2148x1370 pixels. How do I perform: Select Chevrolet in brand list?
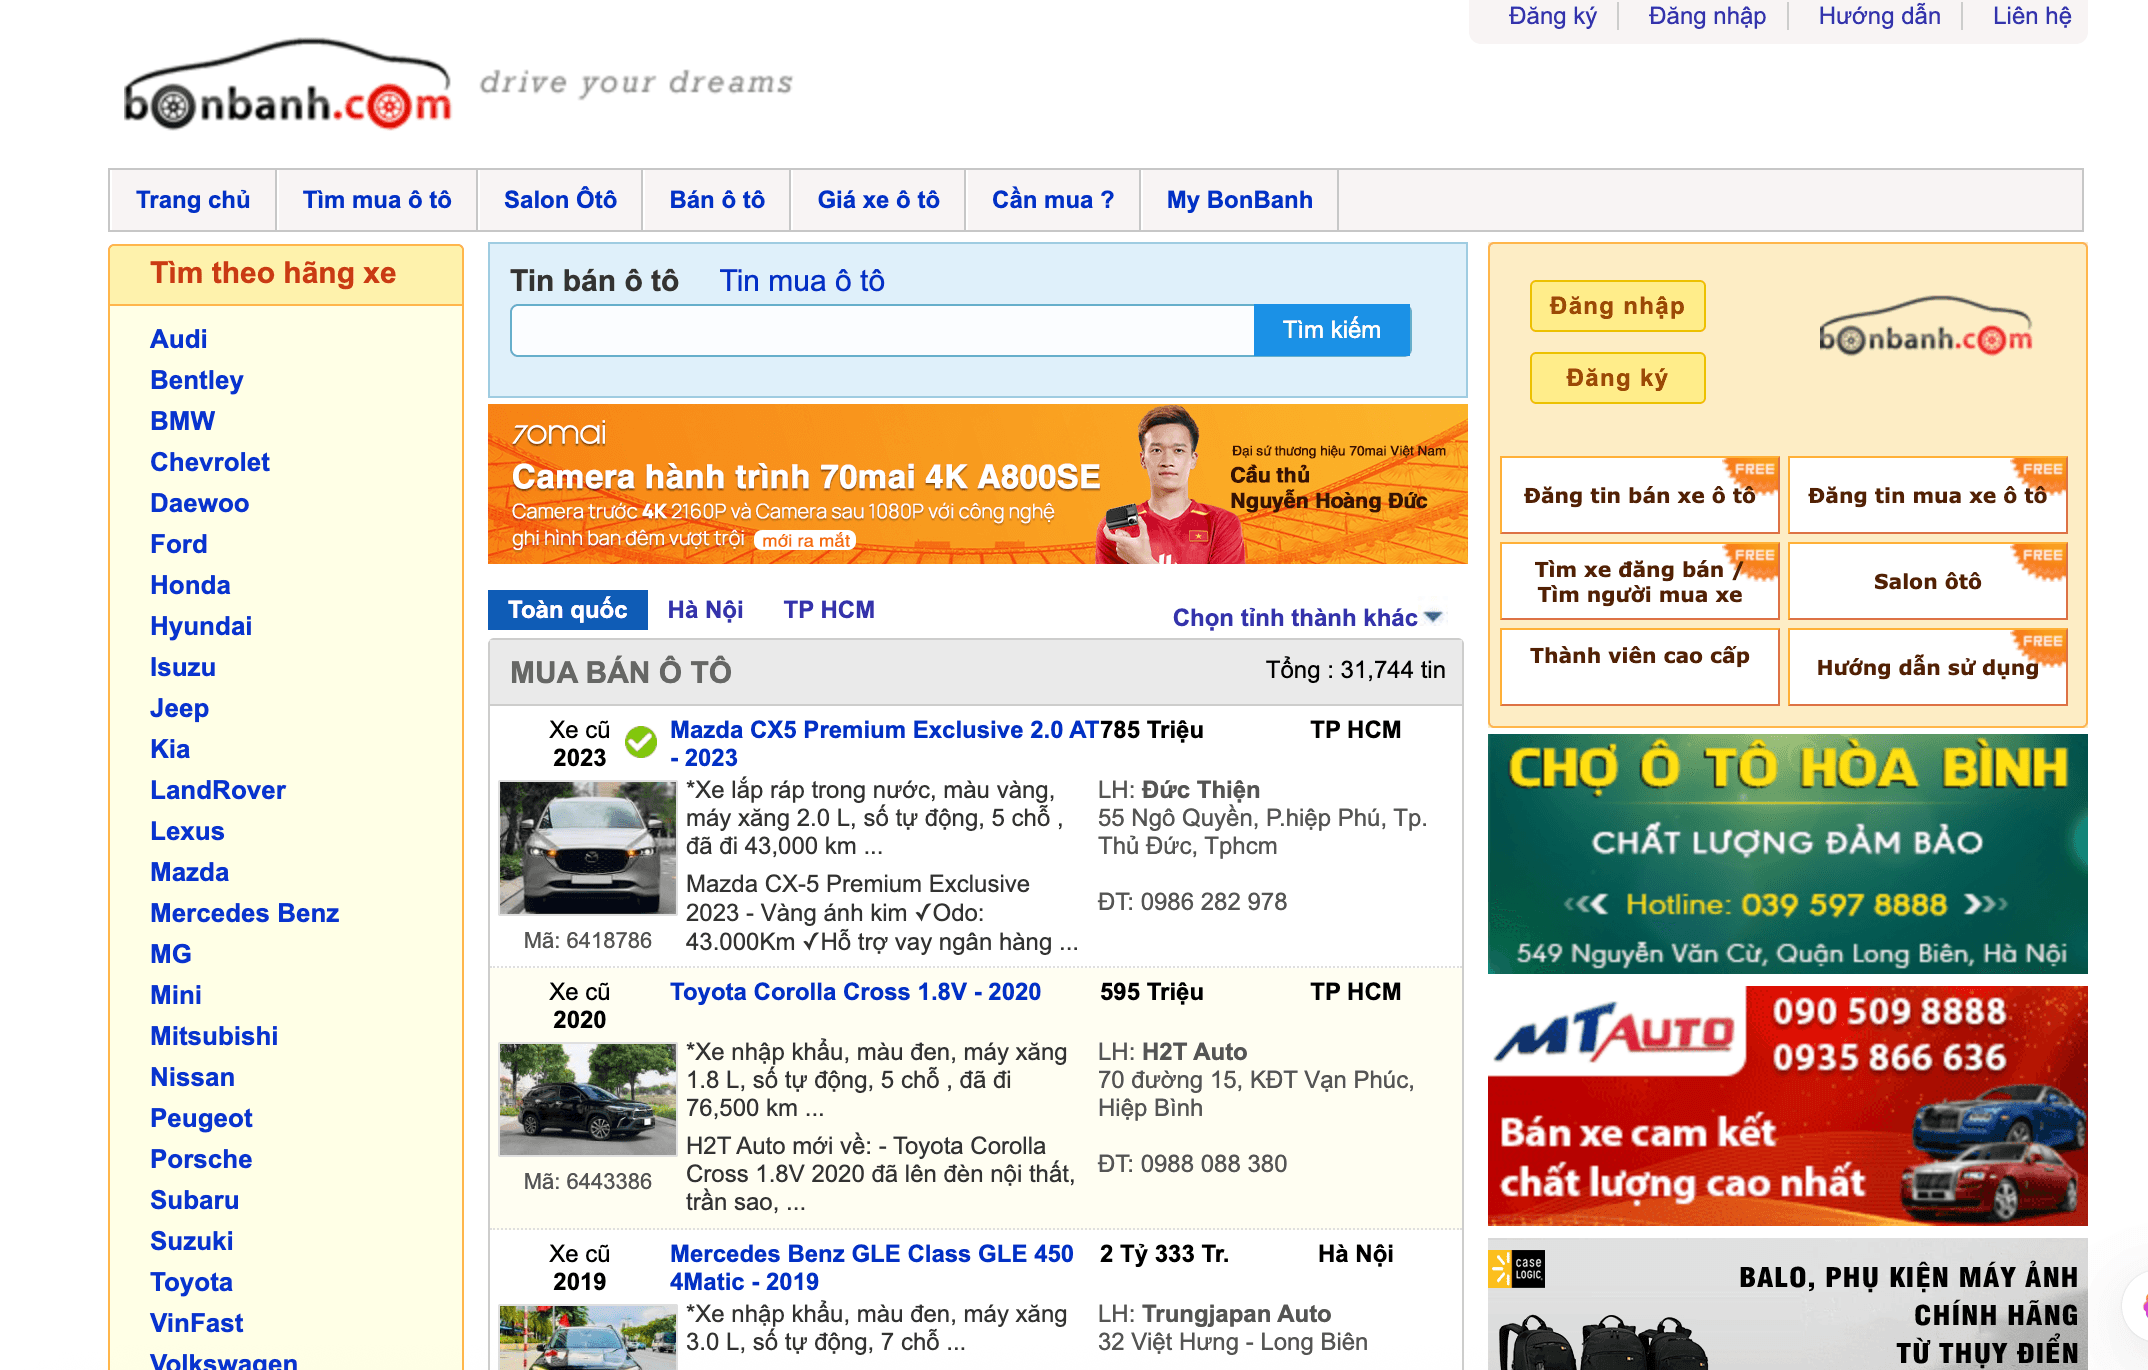(209, 462)
